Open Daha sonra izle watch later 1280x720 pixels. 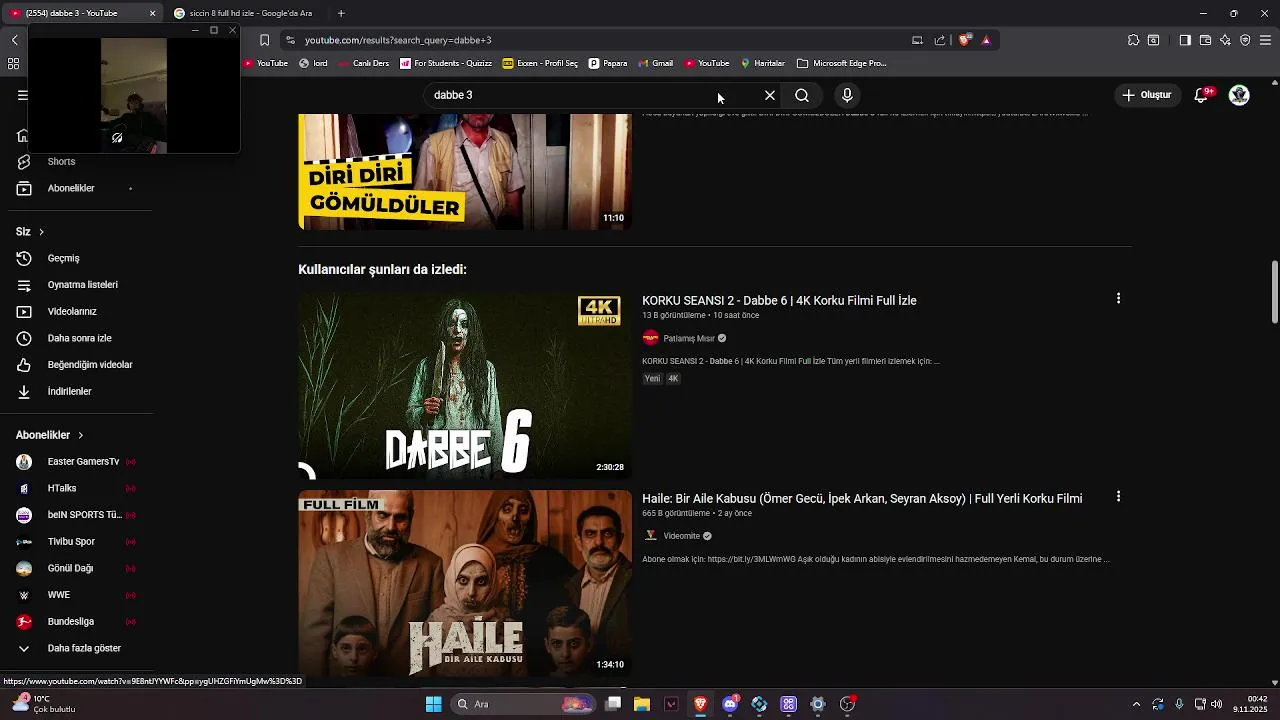pos(79,338)
